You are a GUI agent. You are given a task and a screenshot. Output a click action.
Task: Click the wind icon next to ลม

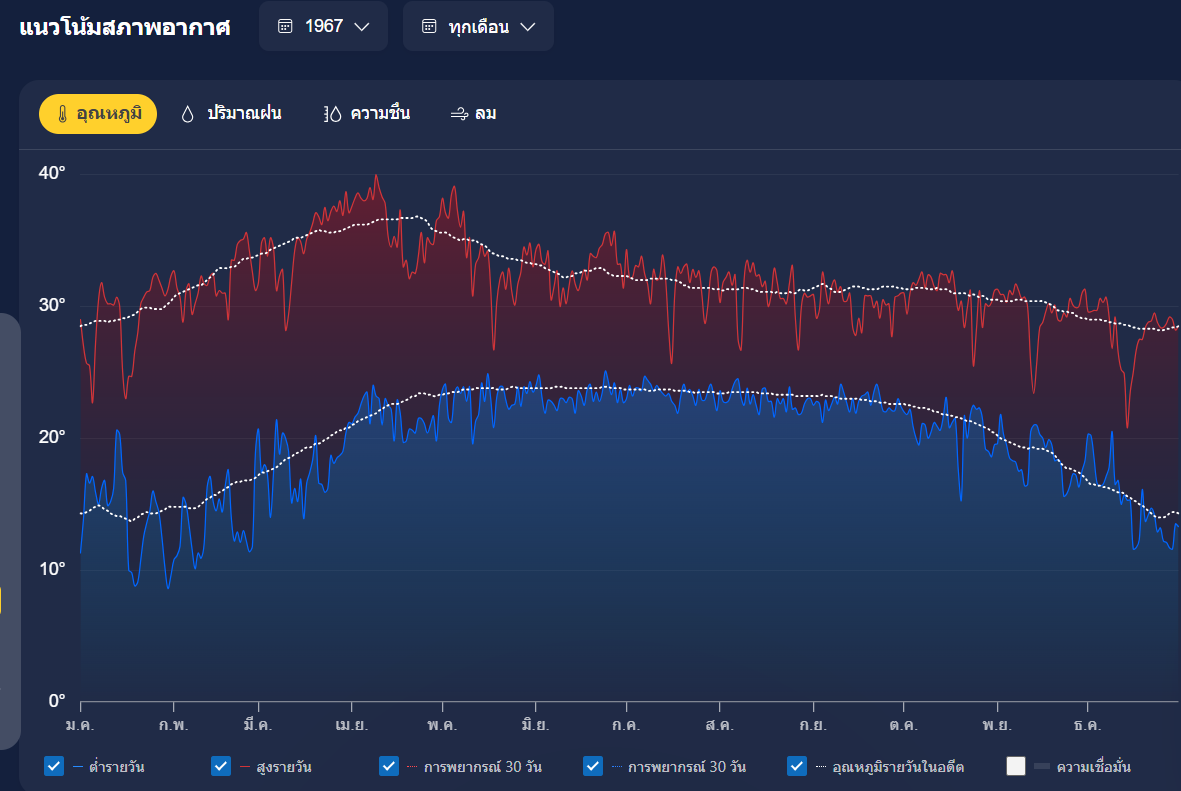[459, 114]
